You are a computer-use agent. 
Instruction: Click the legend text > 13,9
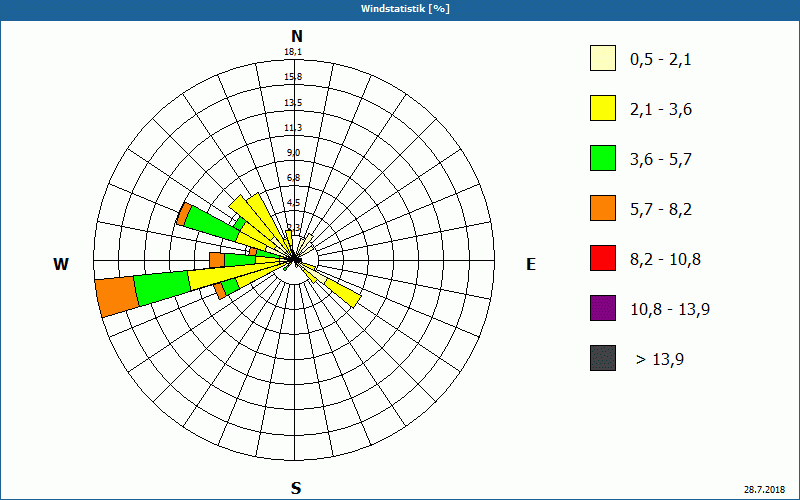point(660,360)
